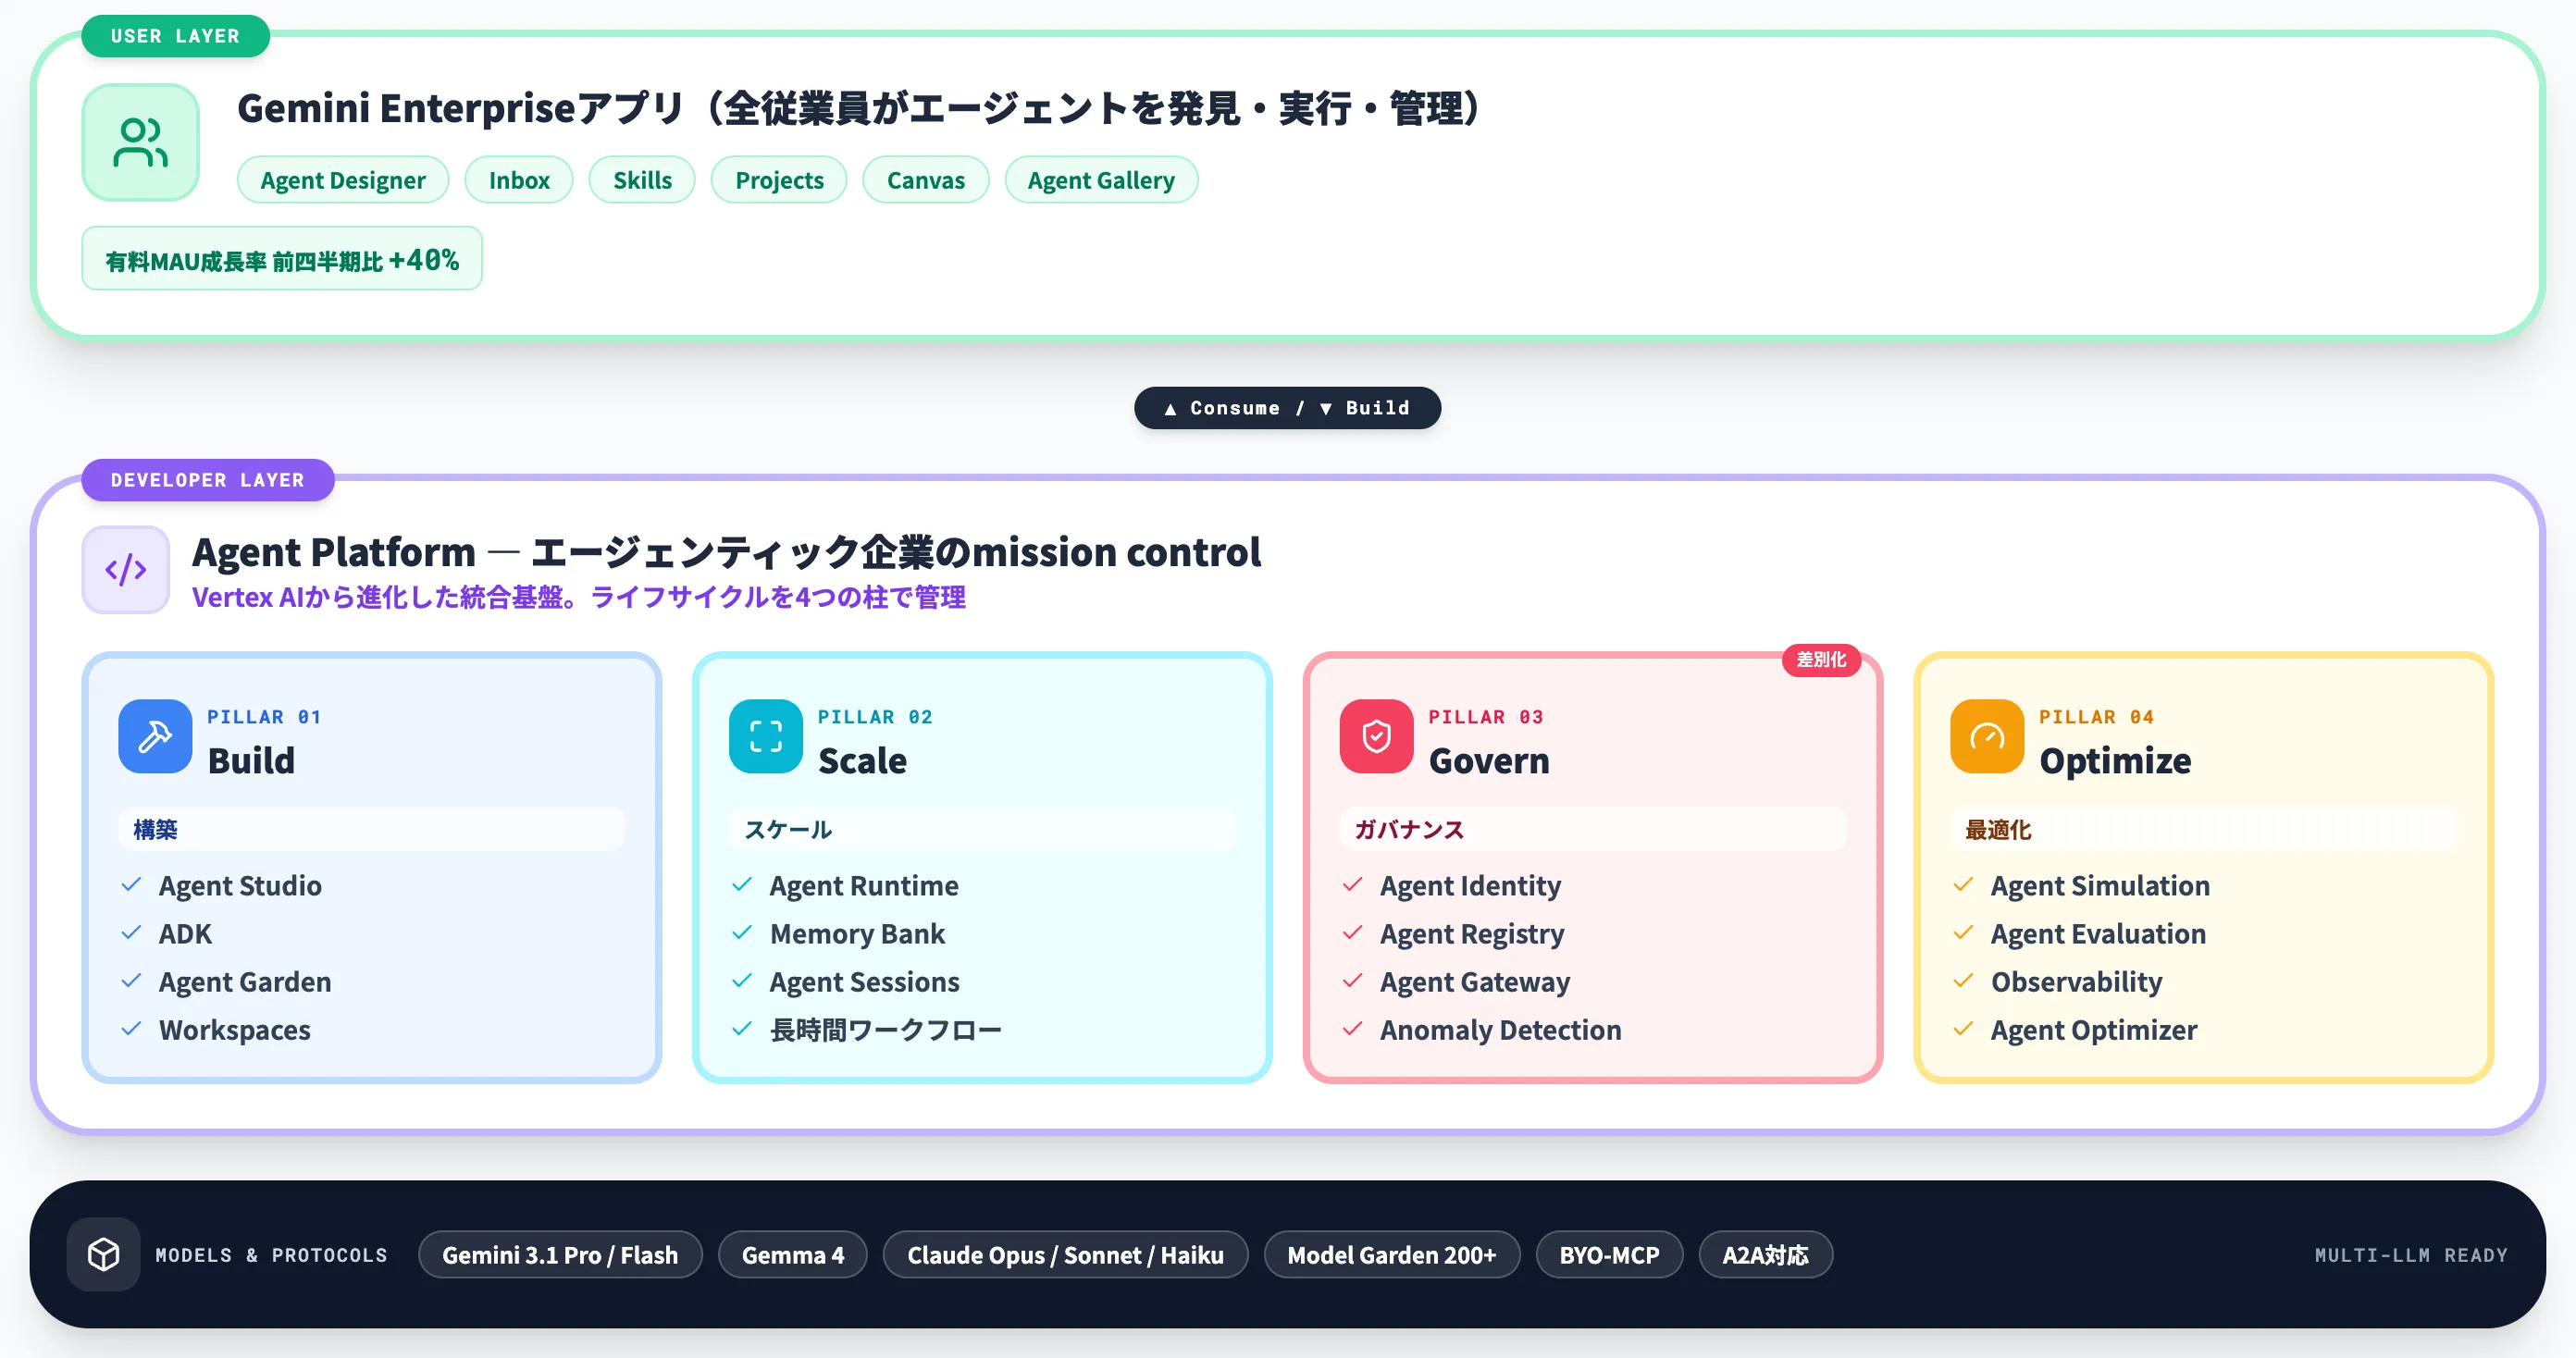The width and height of the screenshot is (2576, 1358).
Task: Toggle the Memory Bank checkmark
Action: 741,933
